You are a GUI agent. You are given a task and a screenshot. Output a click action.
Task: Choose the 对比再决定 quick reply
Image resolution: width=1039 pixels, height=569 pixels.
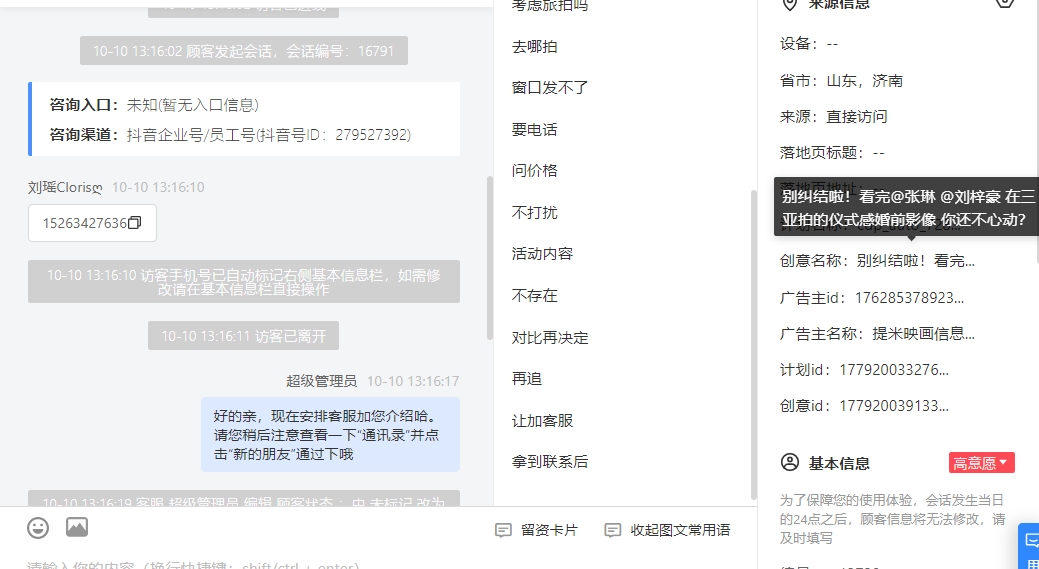(550, 338)
